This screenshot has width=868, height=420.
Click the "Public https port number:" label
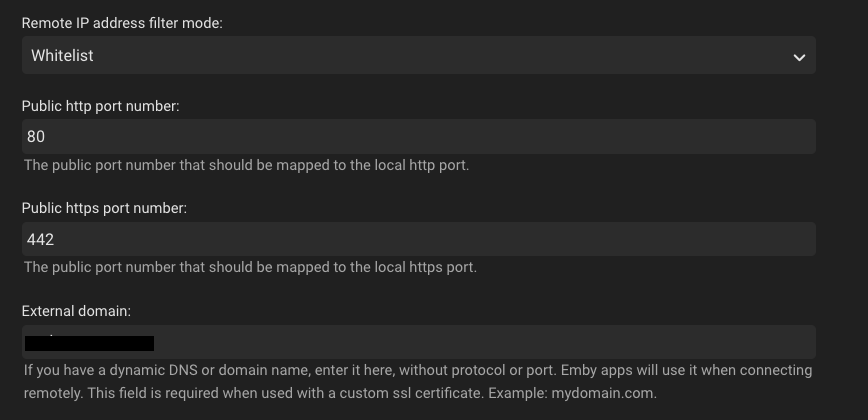104,208
